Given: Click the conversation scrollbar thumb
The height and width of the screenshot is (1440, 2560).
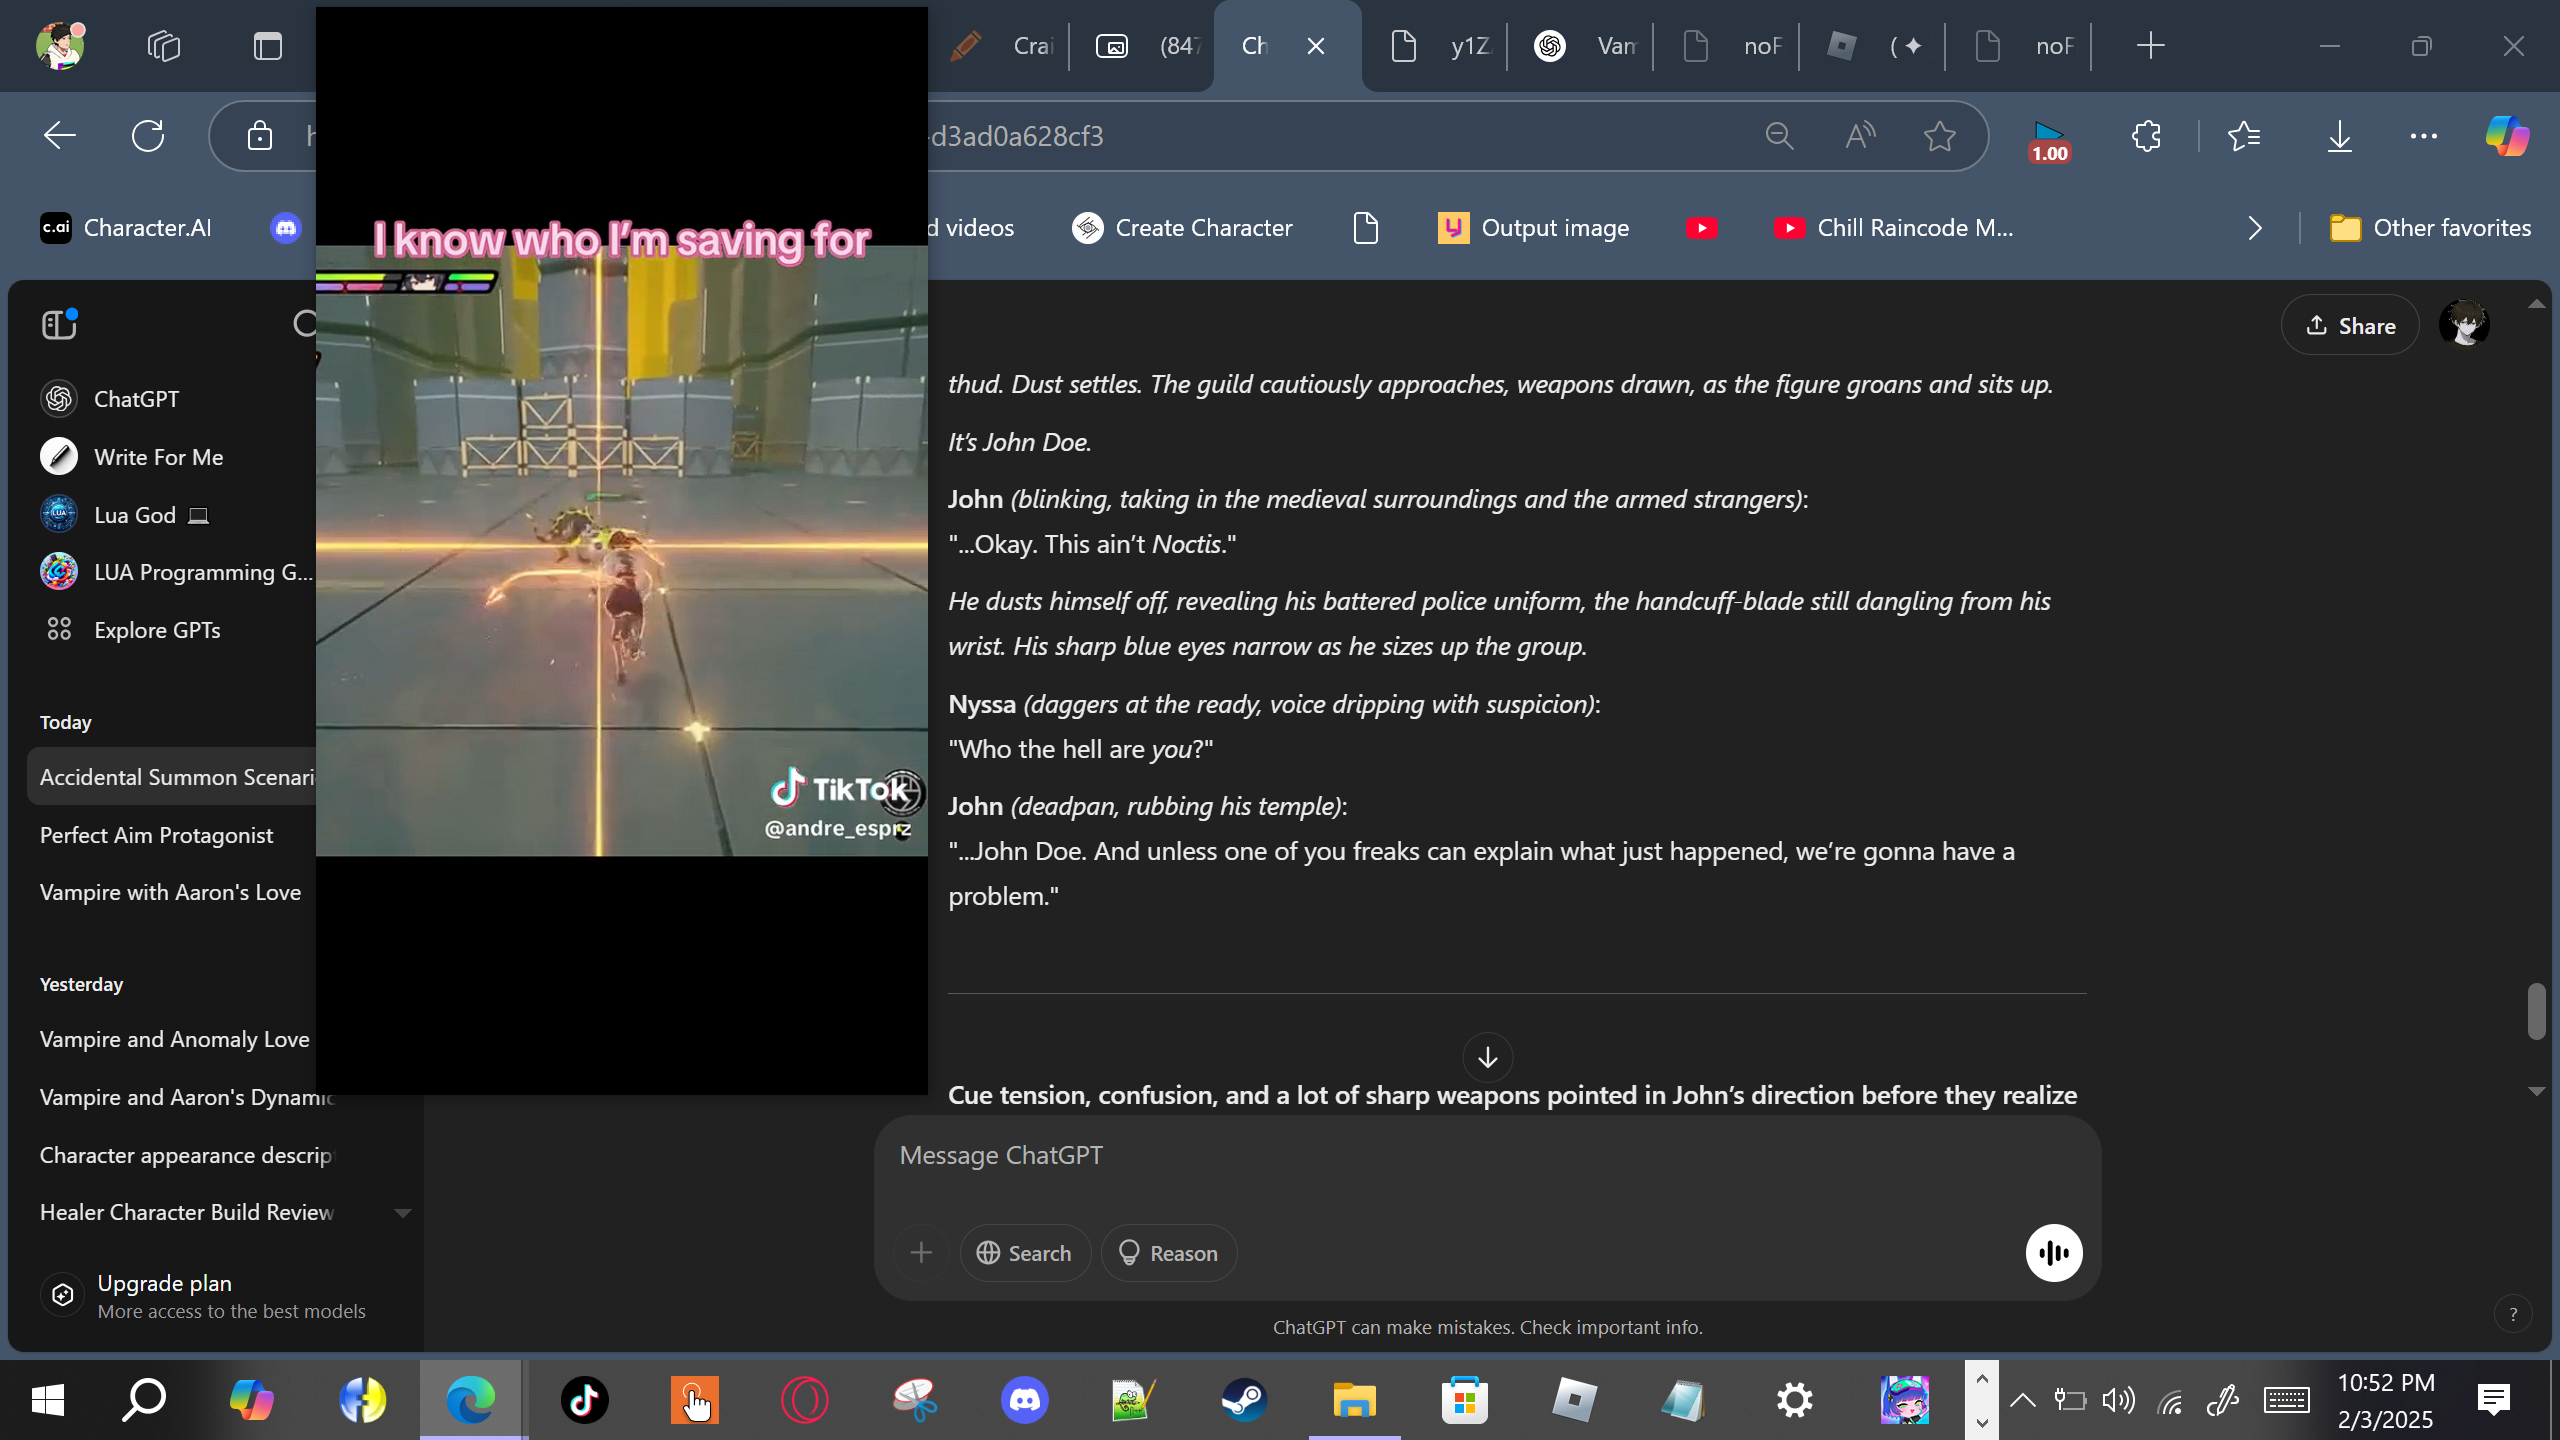Looking at the screenshot, I should 2536,1012.
